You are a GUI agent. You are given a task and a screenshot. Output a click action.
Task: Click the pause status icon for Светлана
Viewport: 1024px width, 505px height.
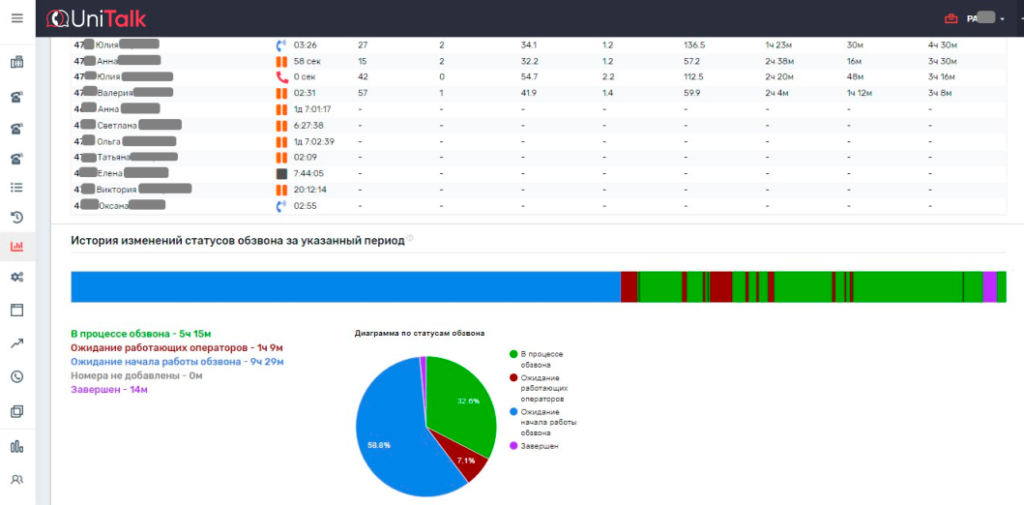click(281, 125)
